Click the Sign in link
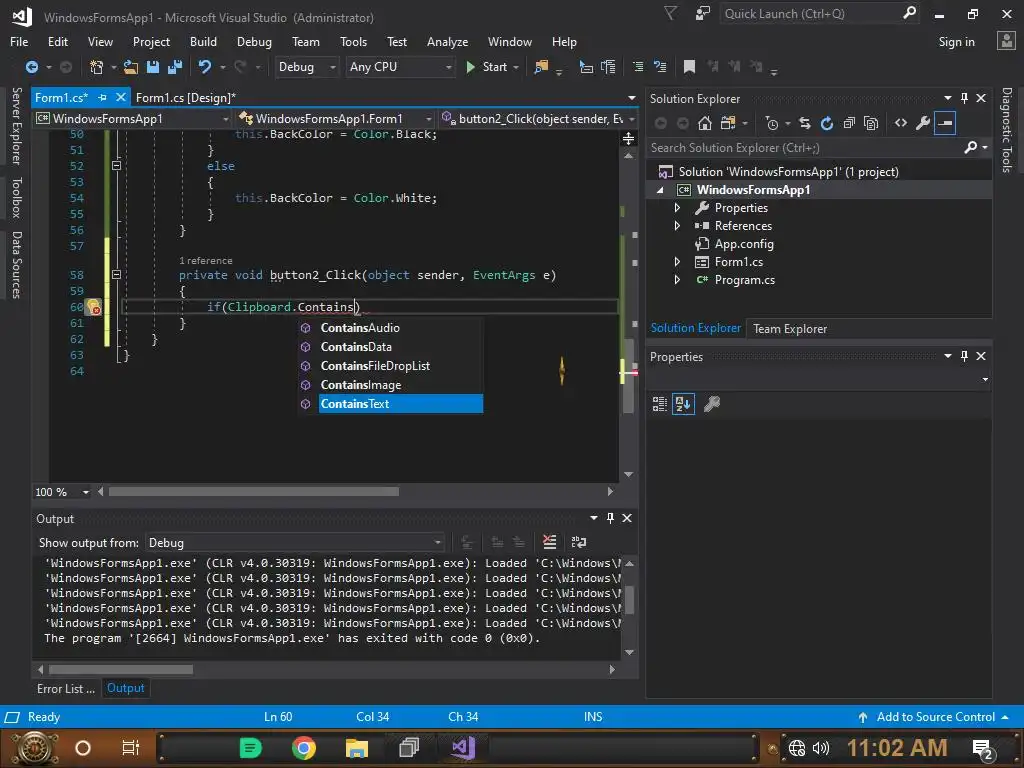This screenshot has width=1024, height=768. [x=956, y=42]
